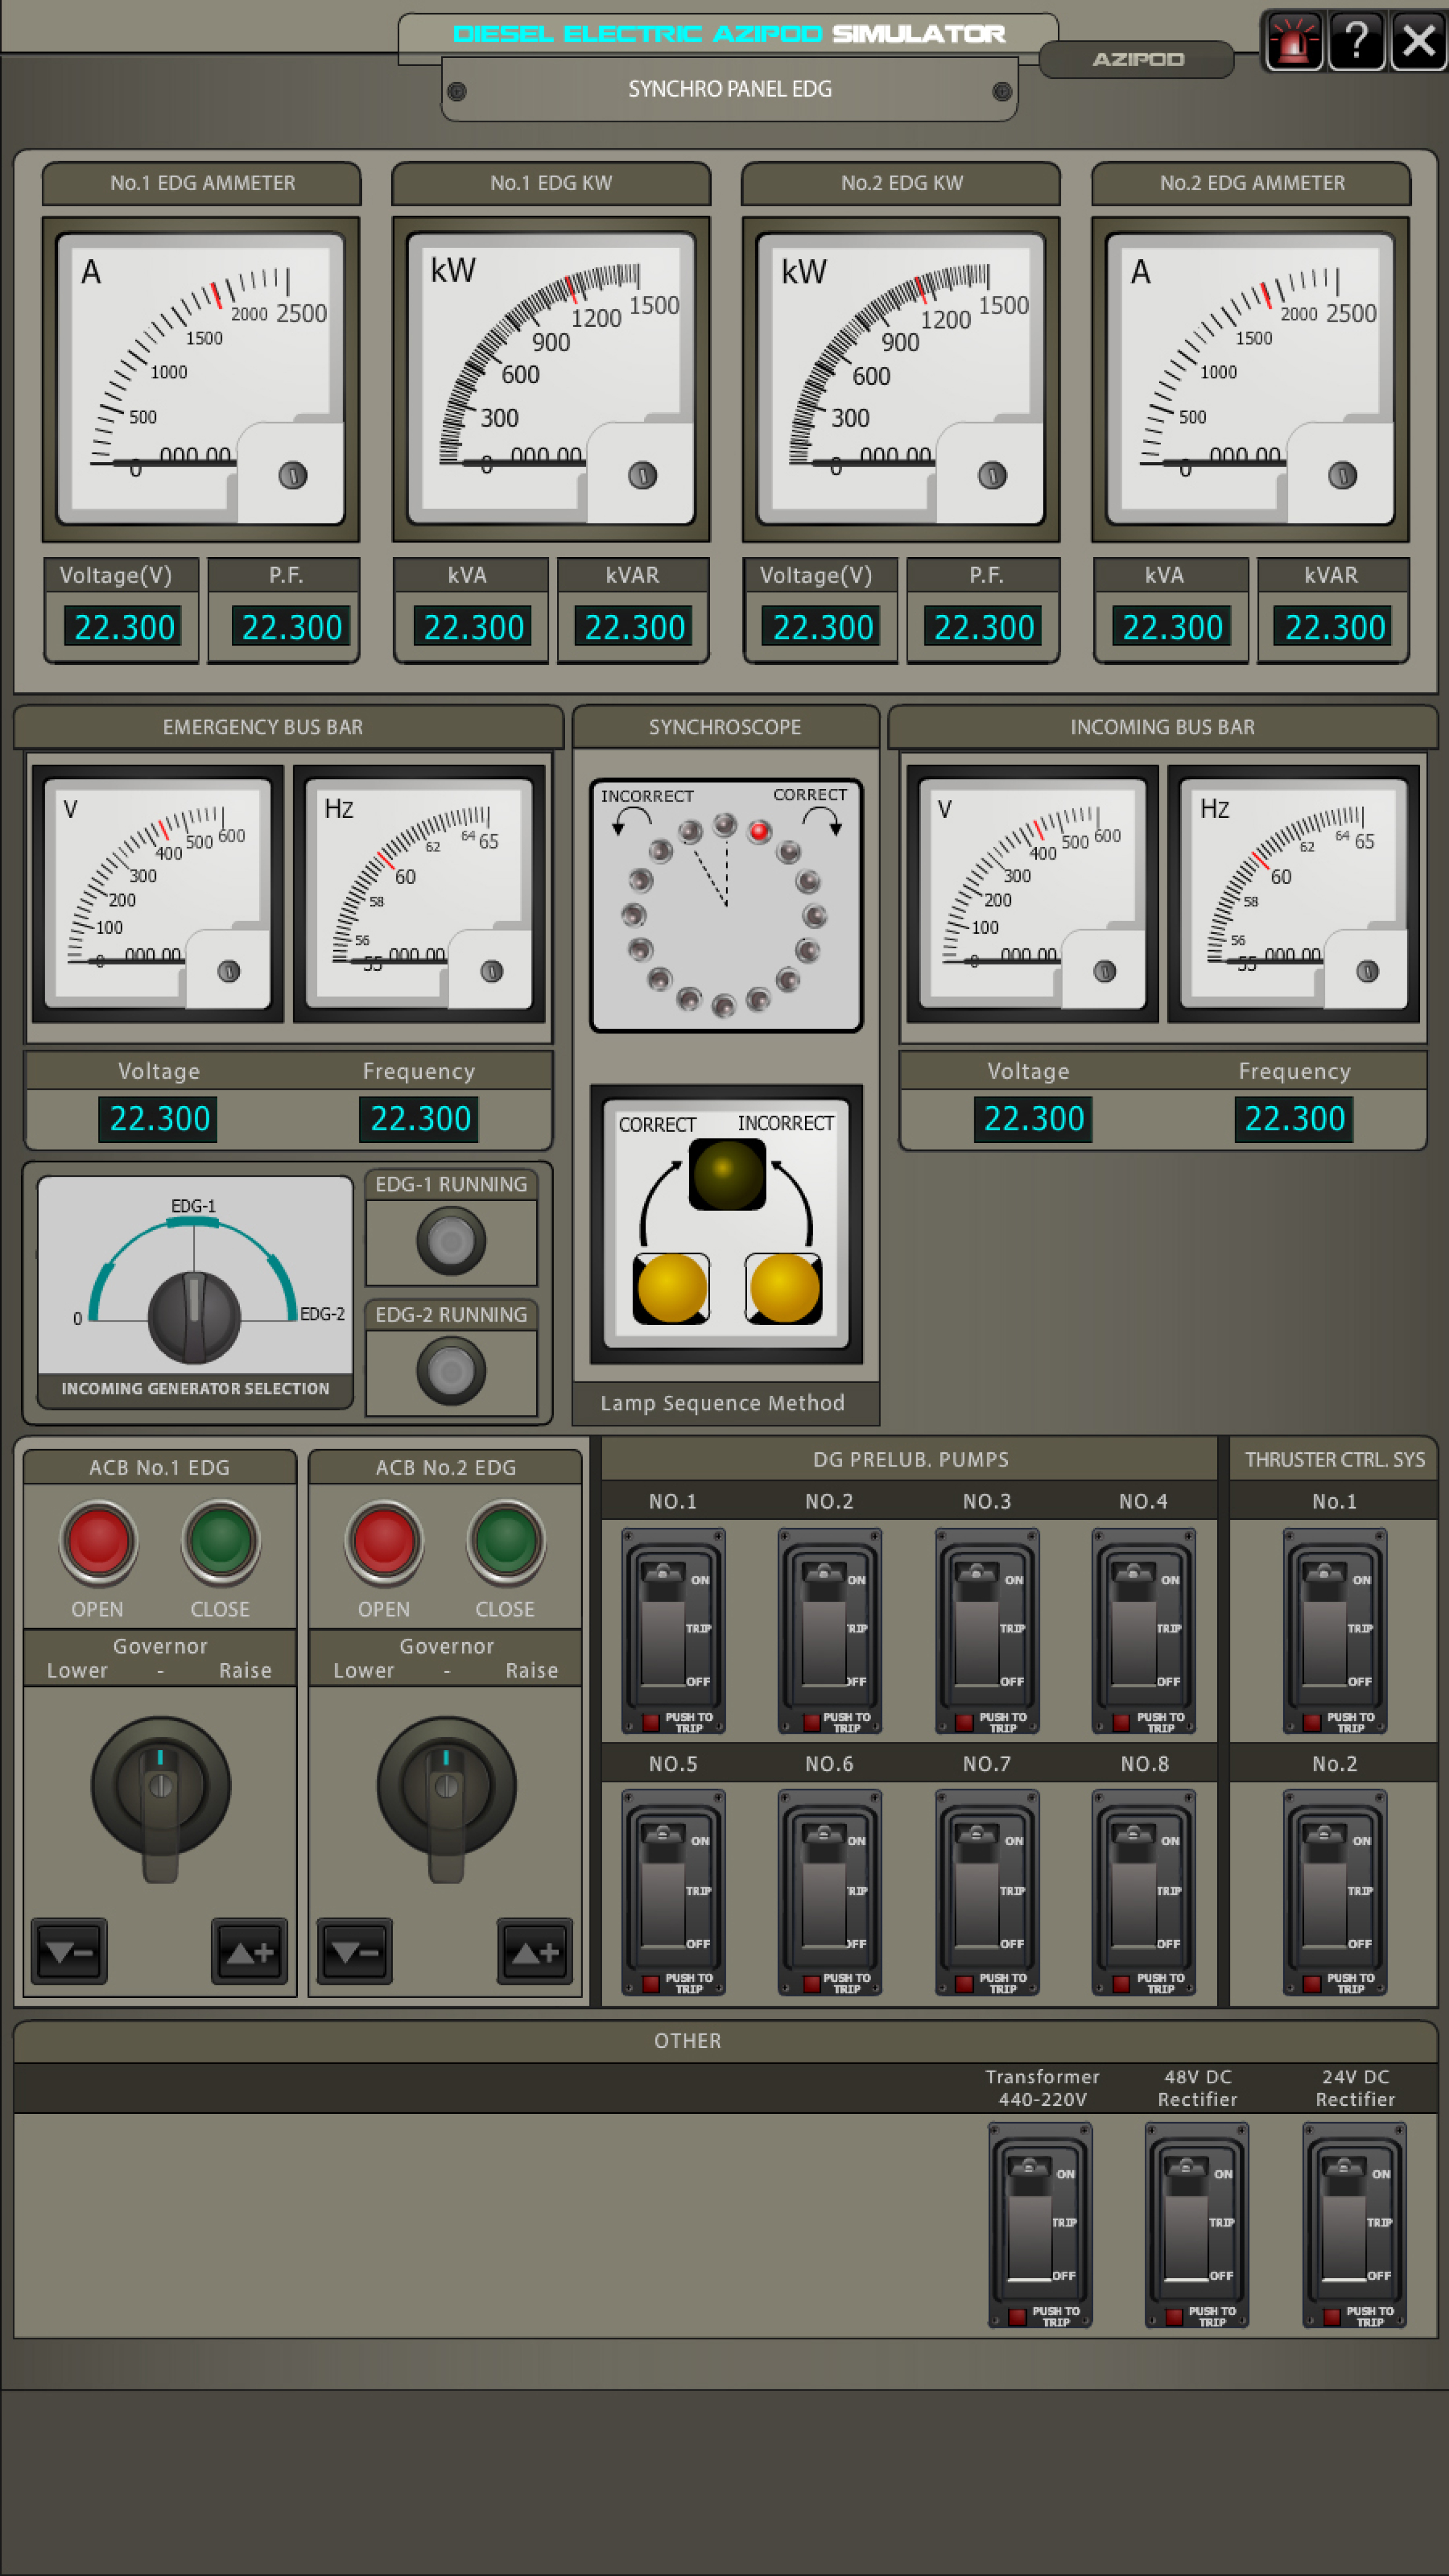Click the No.1 EDG Voltage(V) digital readout
This screenshot has width=1449, height=2576.
tap(124, 627)
